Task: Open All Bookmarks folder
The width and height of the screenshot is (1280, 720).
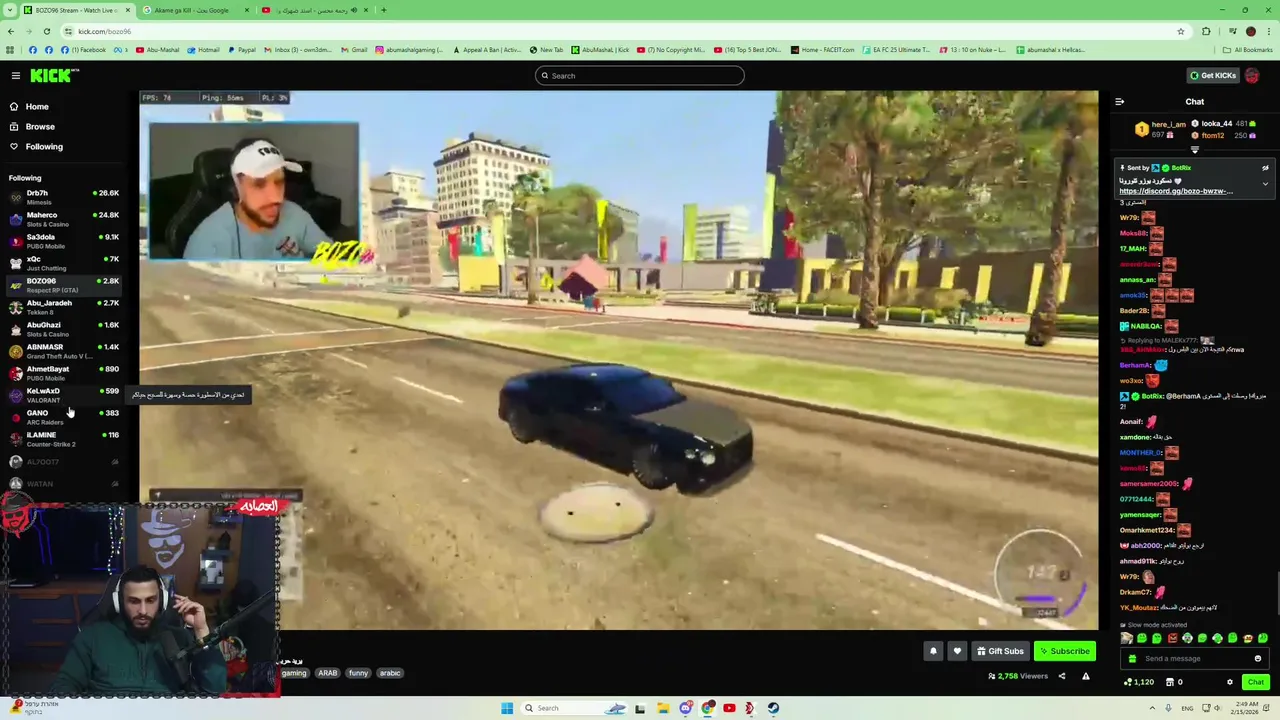Action: (x=1247, y=50)
